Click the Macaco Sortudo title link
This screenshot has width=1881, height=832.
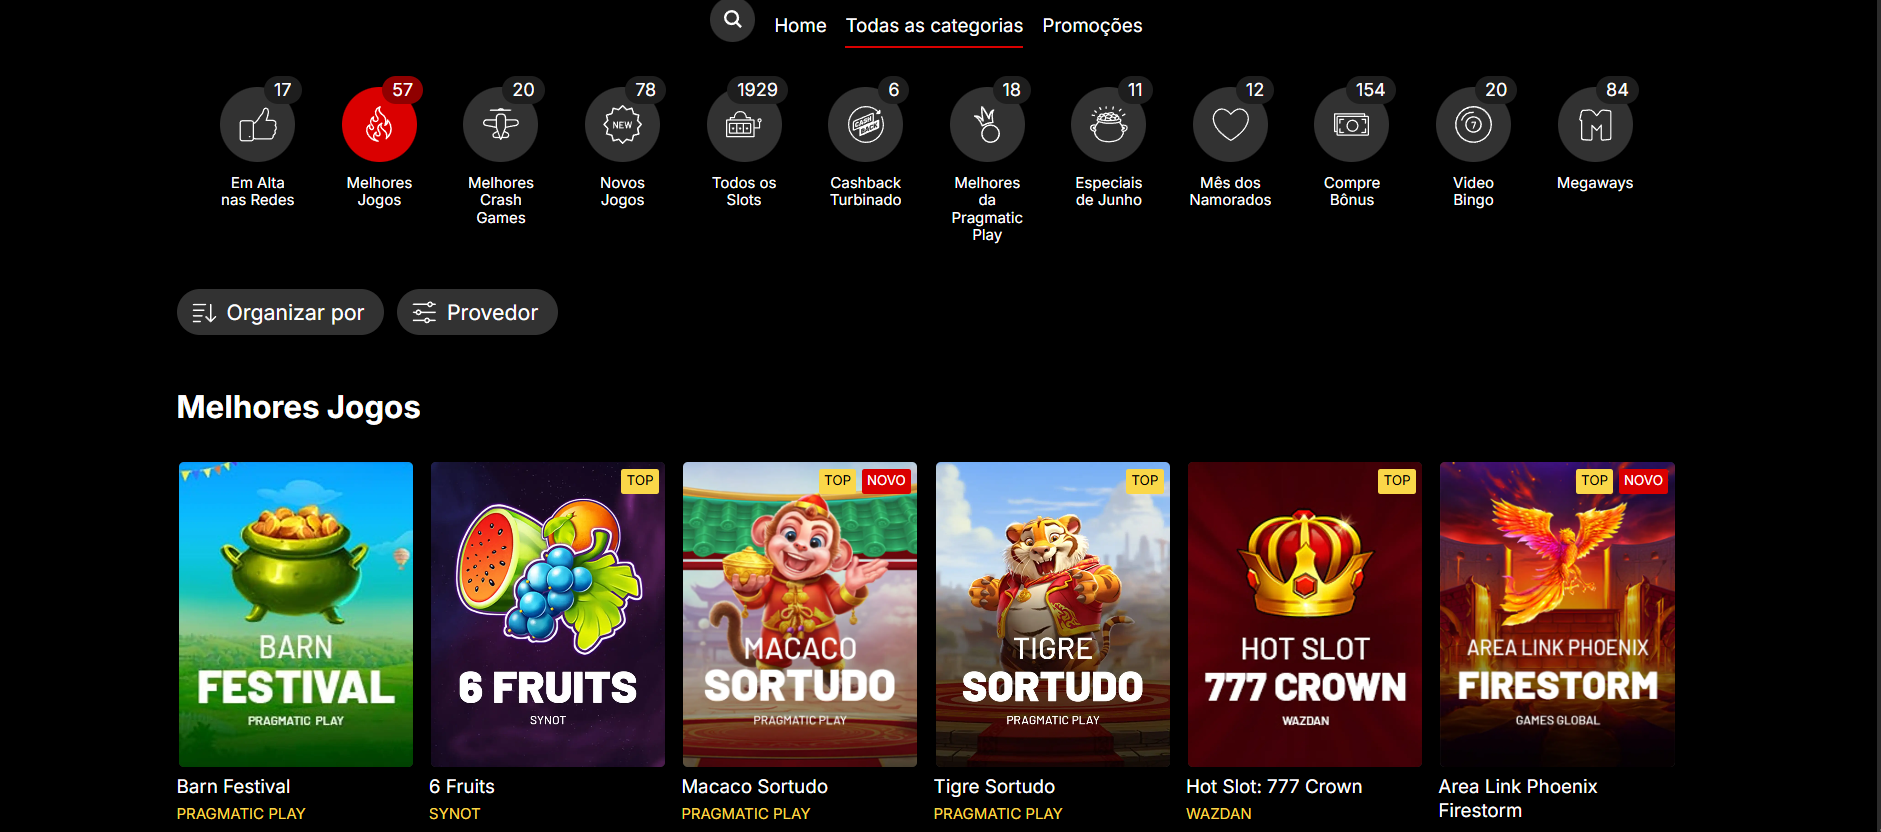[x=755, y=787]
